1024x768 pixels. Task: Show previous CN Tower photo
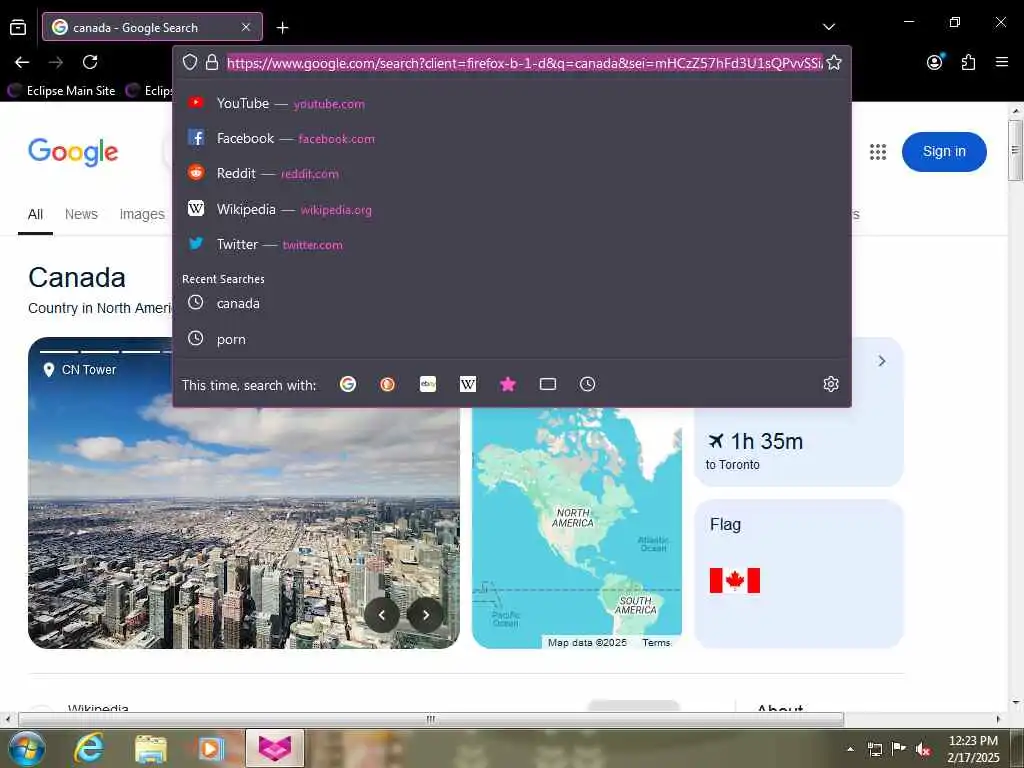tap(382, 615)
